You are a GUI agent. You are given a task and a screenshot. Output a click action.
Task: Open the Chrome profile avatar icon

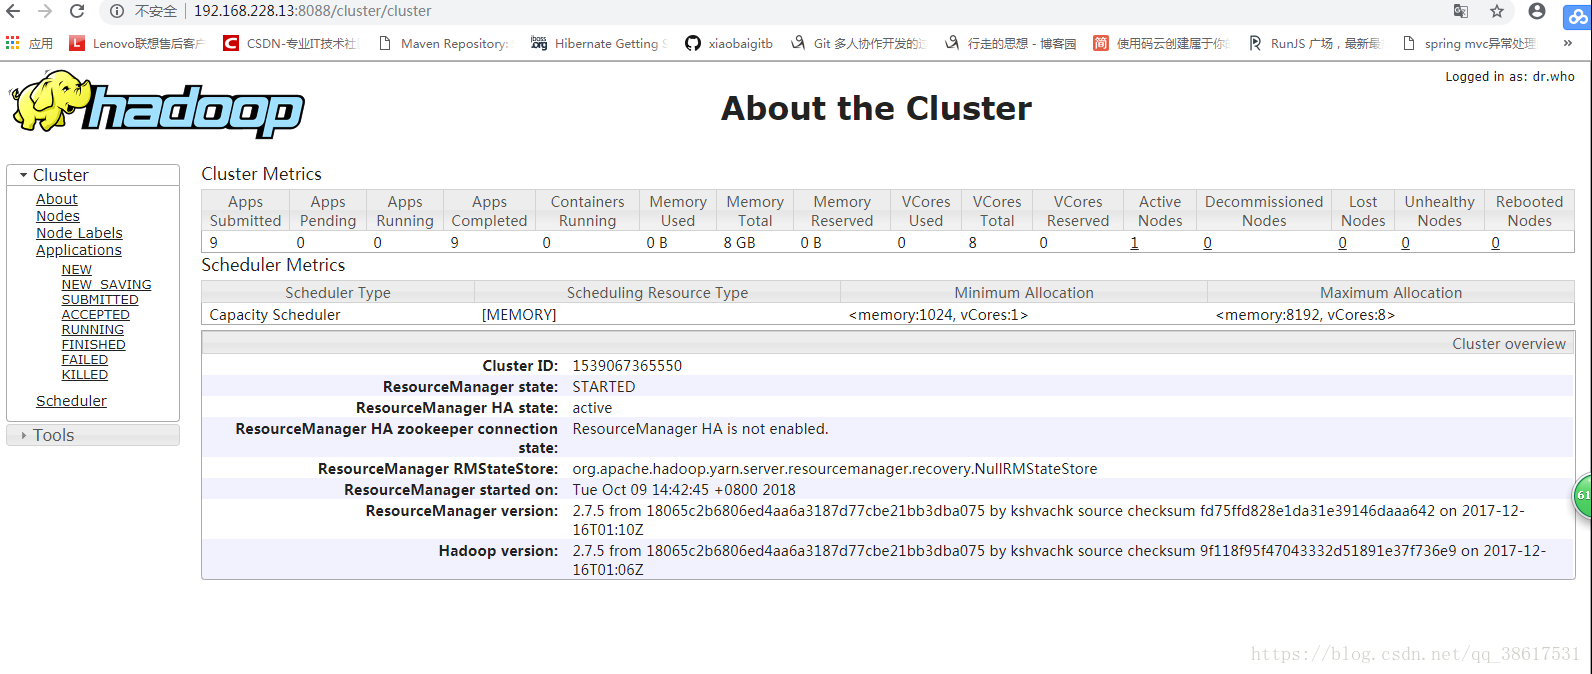point(1537,11)
